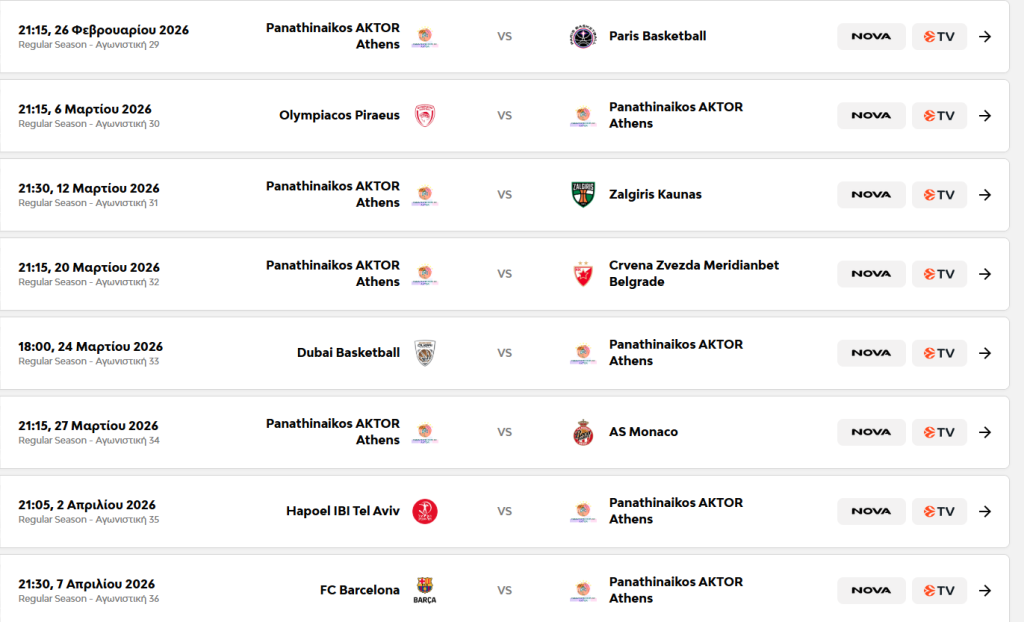
Task: Open arrow for the FC Barcelona match
Action: tap(985, 590)
